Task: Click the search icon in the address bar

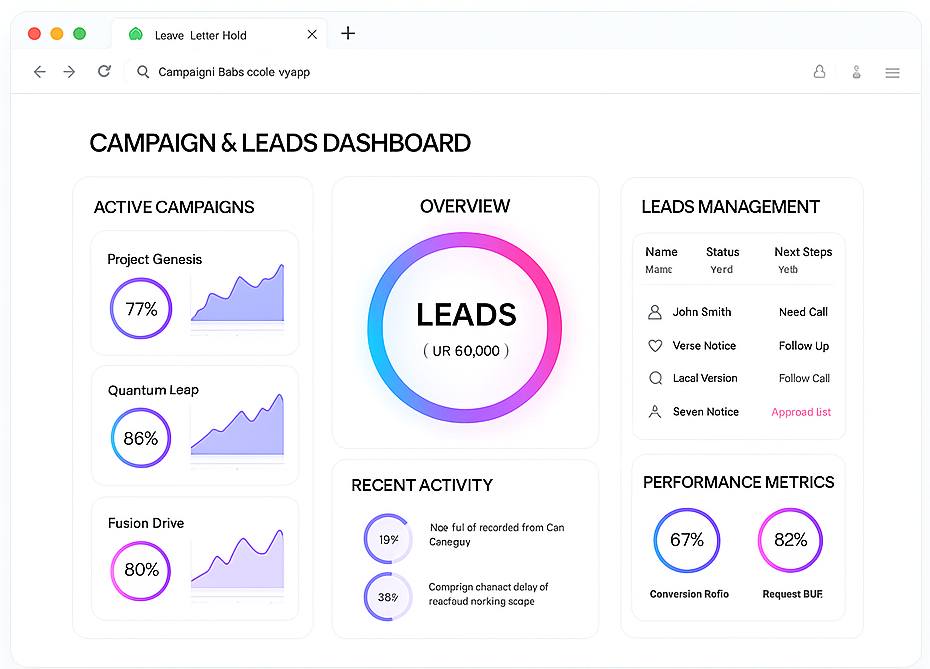Action: (143, 72)
